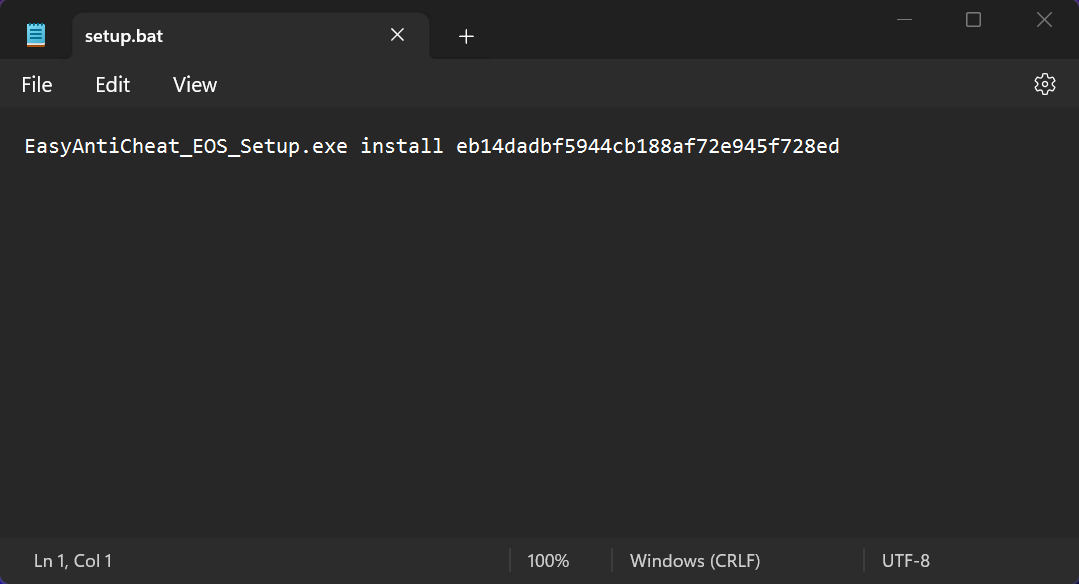Click the empty area of the text editor
Viewport: 1079px width, 584px height.
pos(540,350)
